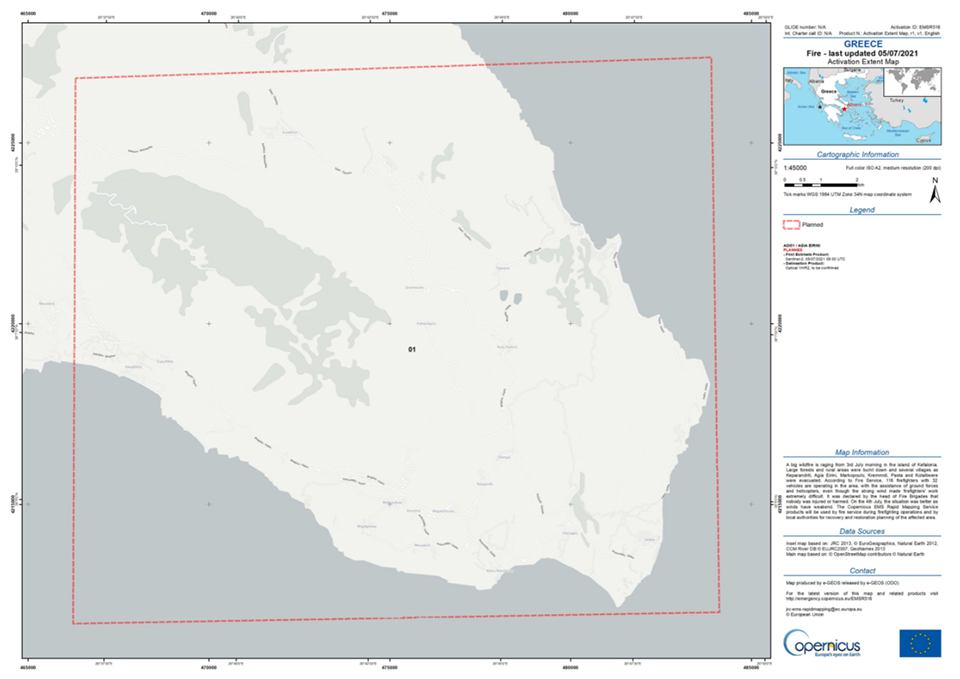Click the European Union flag emblem
The height and width of the screenshot is (679, 960).
coord(919,643)
